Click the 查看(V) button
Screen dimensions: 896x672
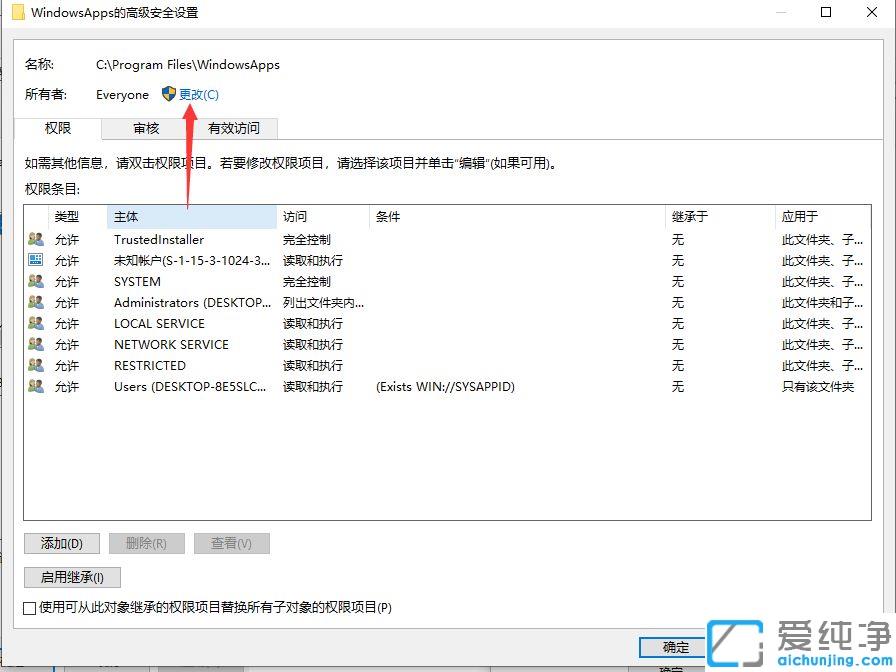(232, 543)
